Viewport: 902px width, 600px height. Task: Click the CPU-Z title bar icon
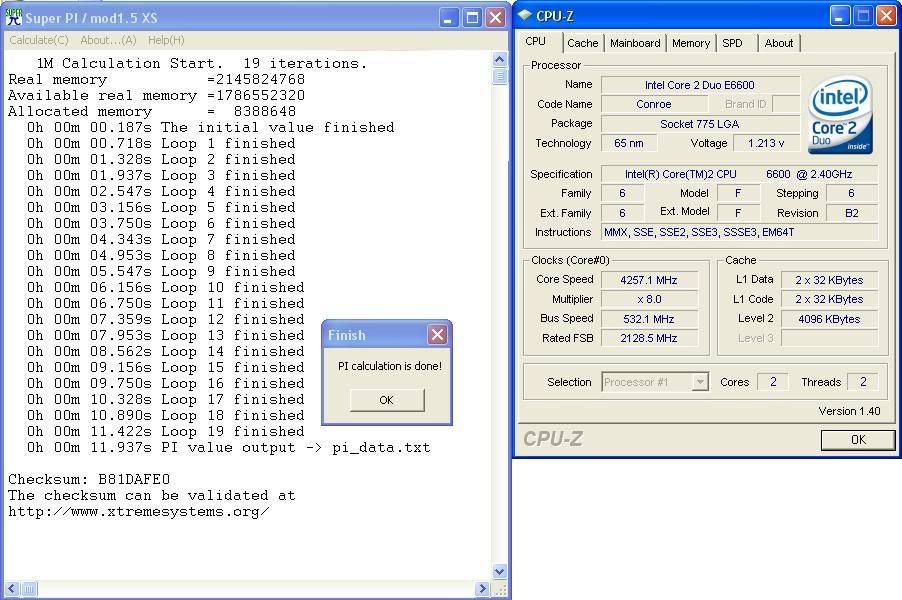[526, 16]
